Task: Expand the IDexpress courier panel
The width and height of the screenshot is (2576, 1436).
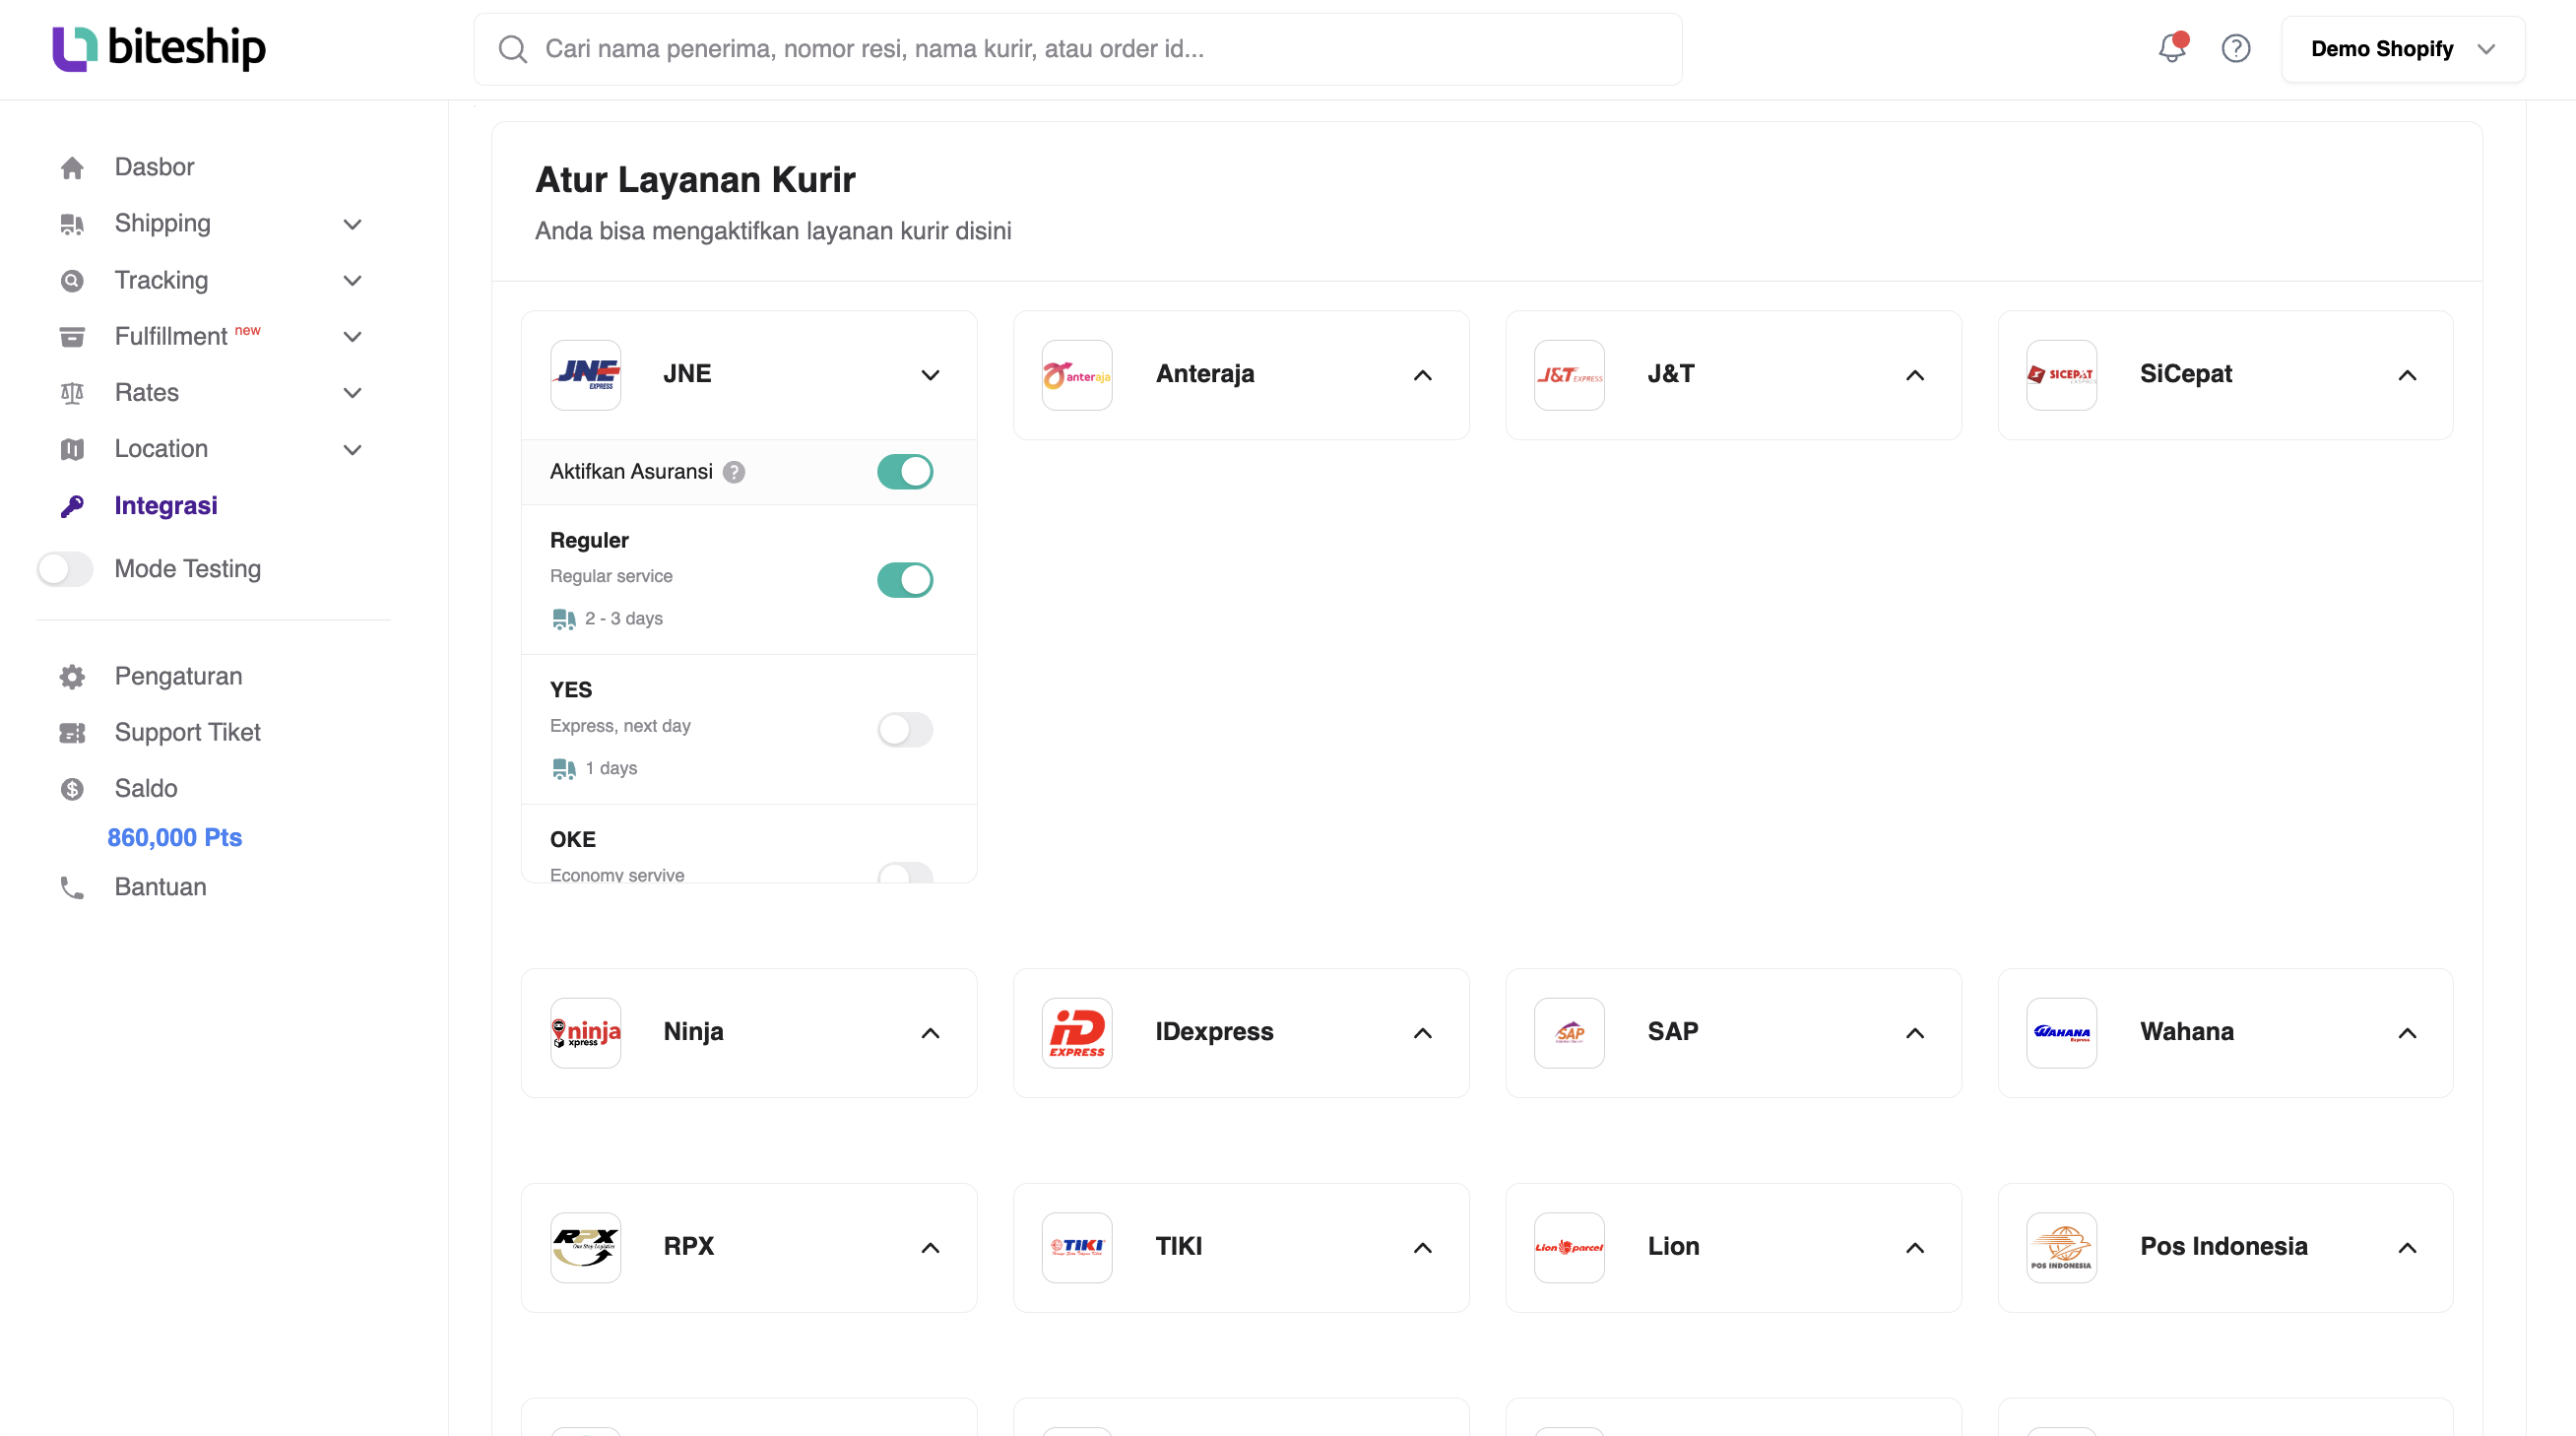Action: click(x=1423, y=1033)
